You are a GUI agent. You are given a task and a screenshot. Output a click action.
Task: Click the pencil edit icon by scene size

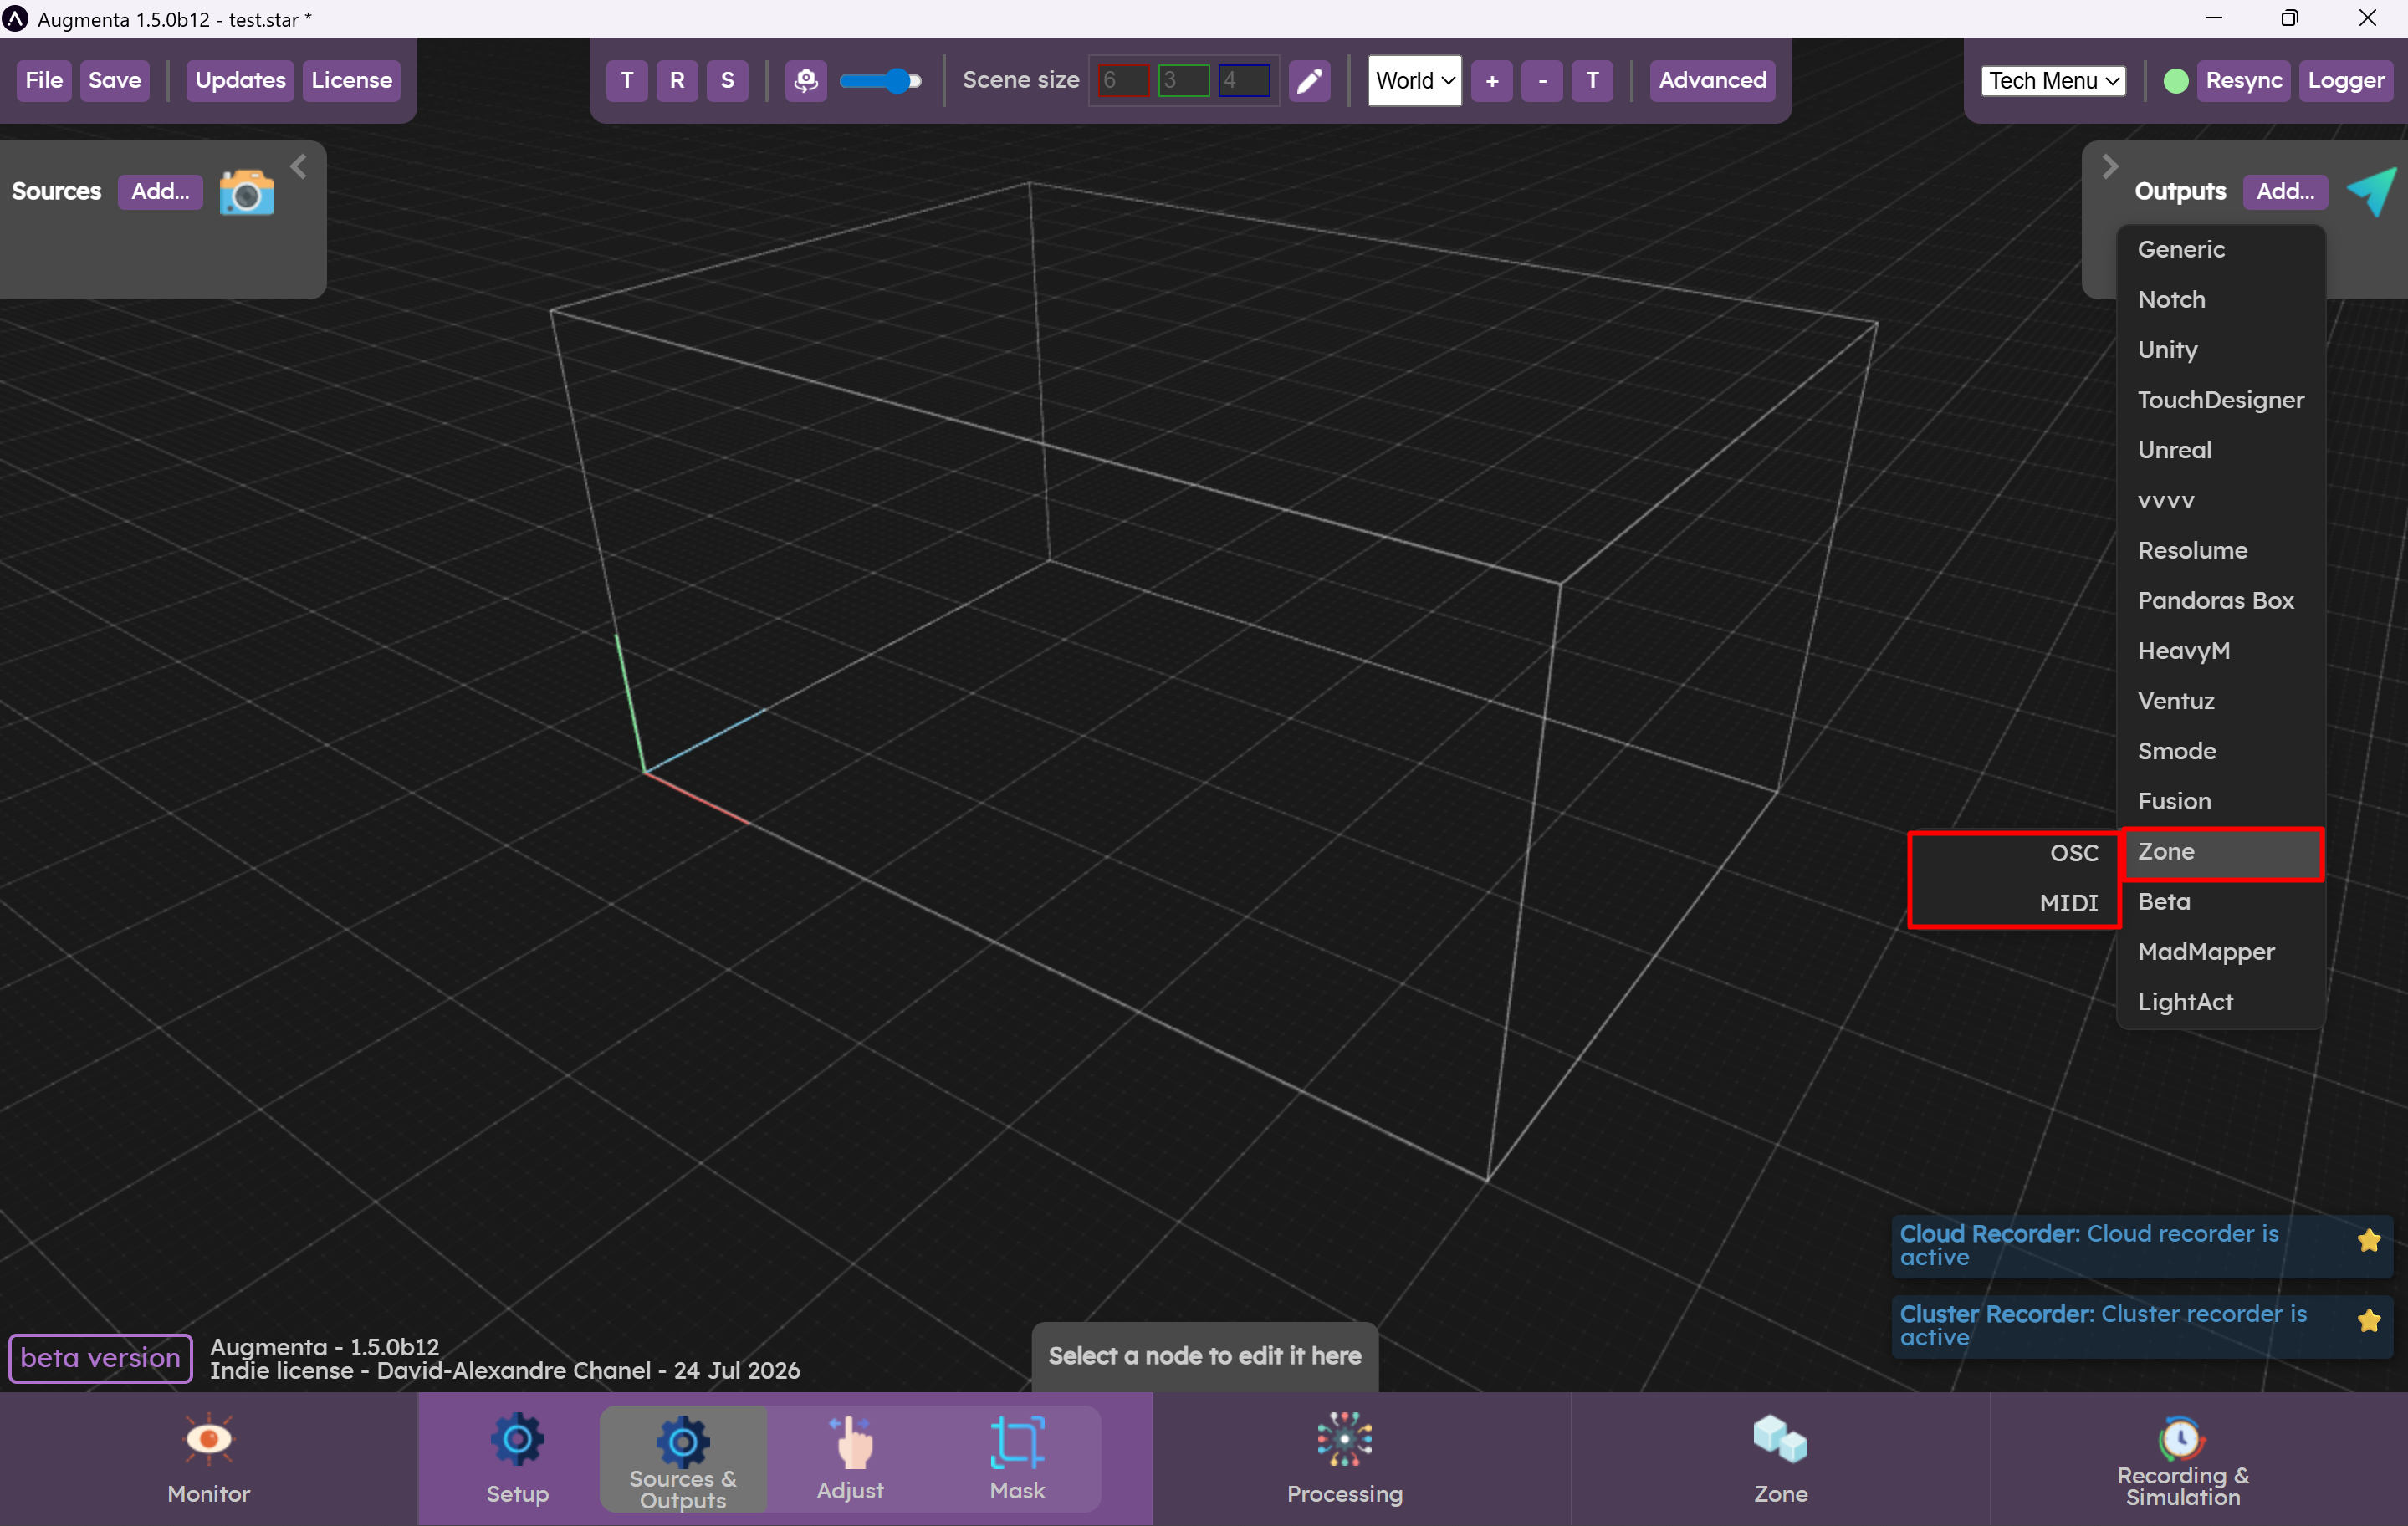[x=1309, y=81]
